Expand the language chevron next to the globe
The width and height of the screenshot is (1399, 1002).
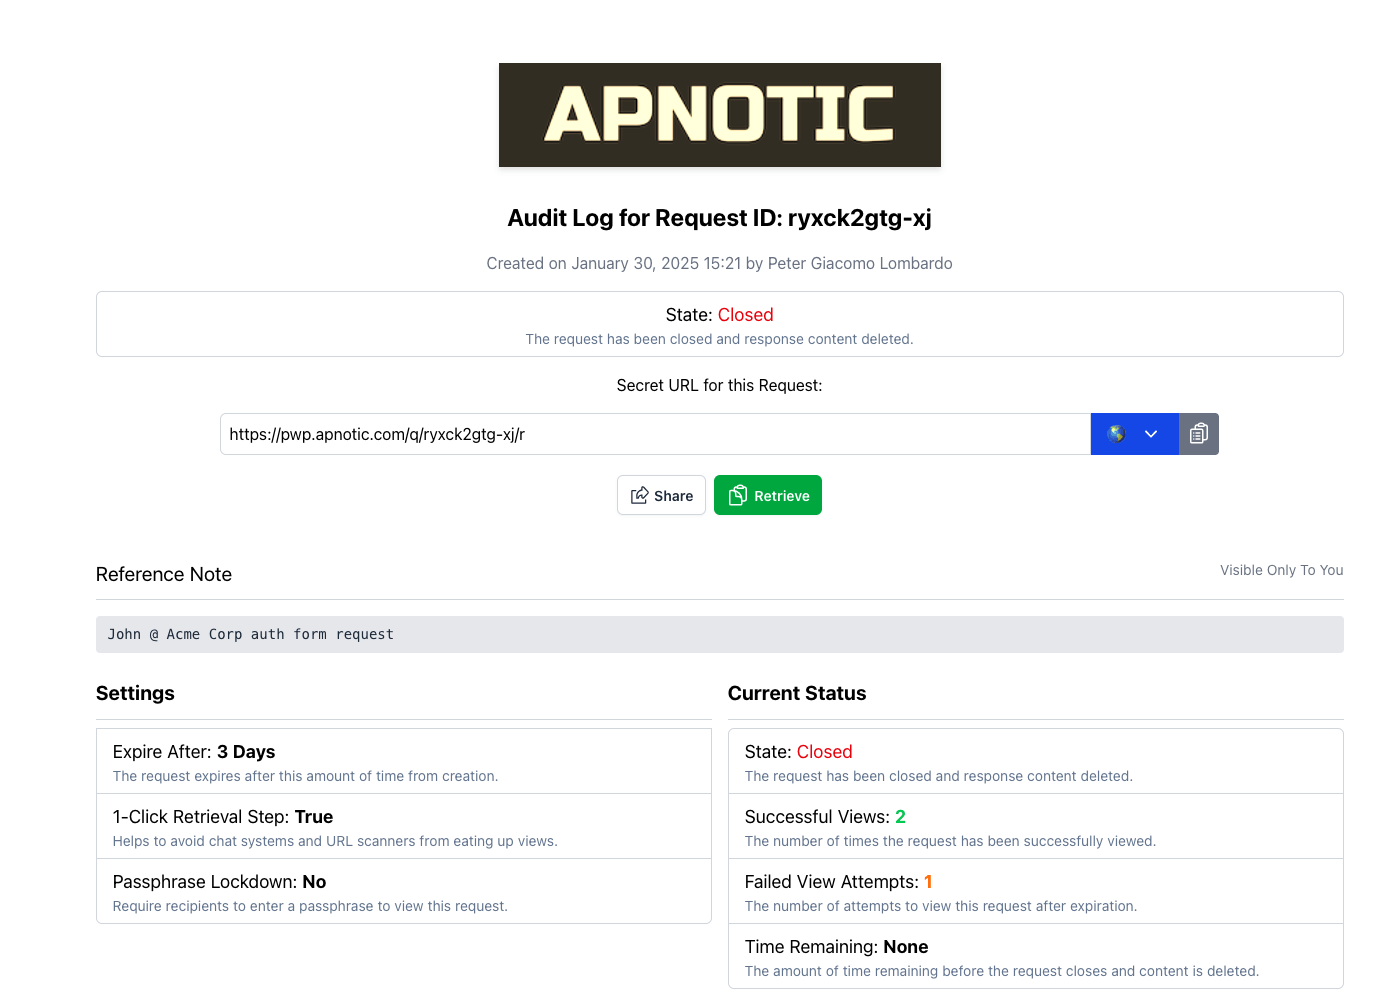tap(1151, 434)
